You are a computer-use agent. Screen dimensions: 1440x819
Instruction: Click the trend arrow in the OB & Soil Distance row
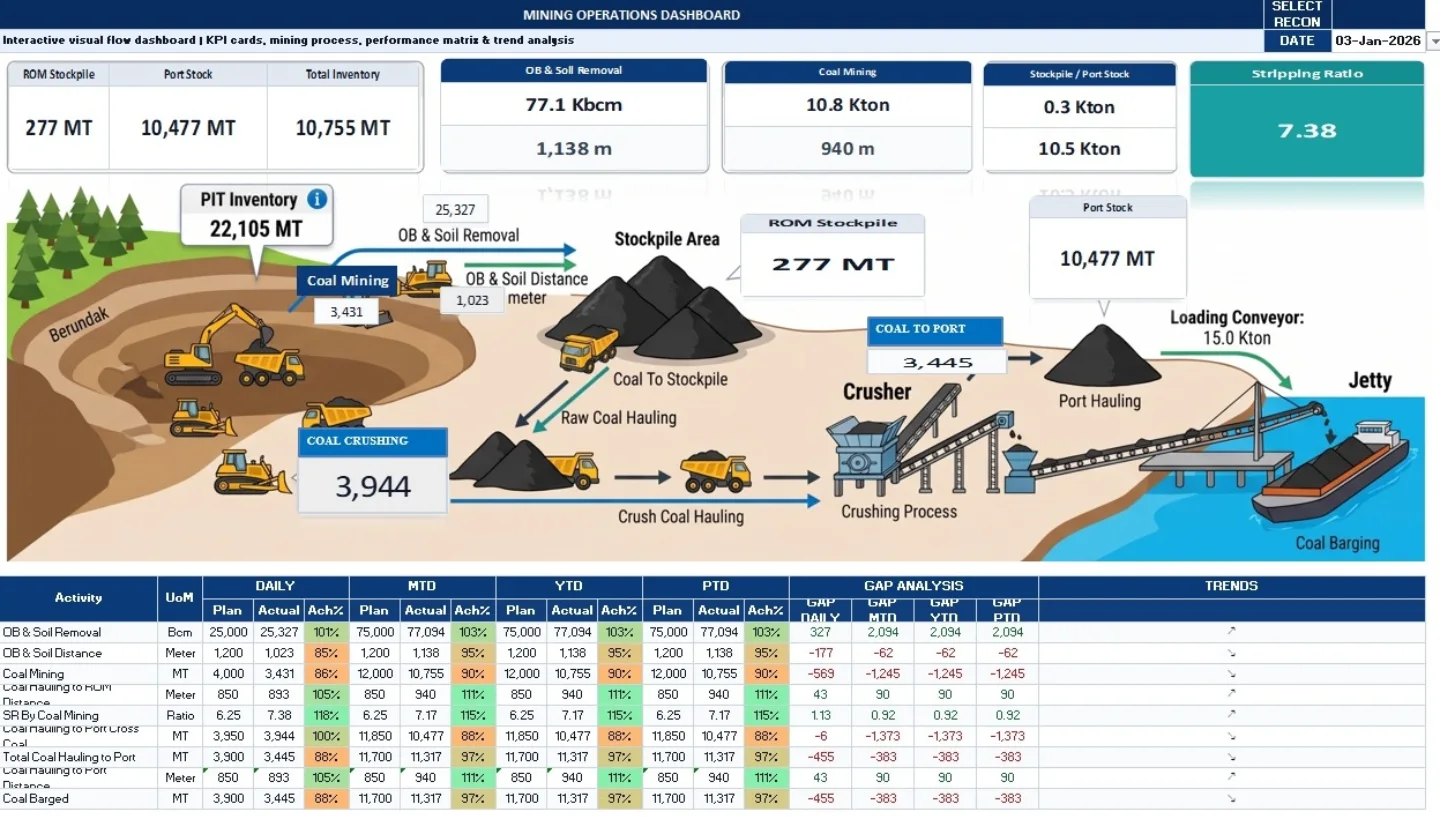click(1231, 653)
